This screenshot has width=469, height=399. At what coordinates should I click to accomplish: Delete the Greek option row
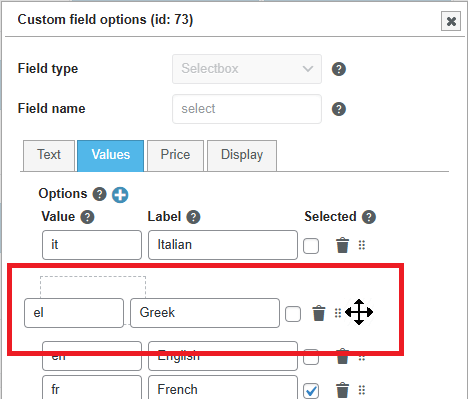[319, 313]
